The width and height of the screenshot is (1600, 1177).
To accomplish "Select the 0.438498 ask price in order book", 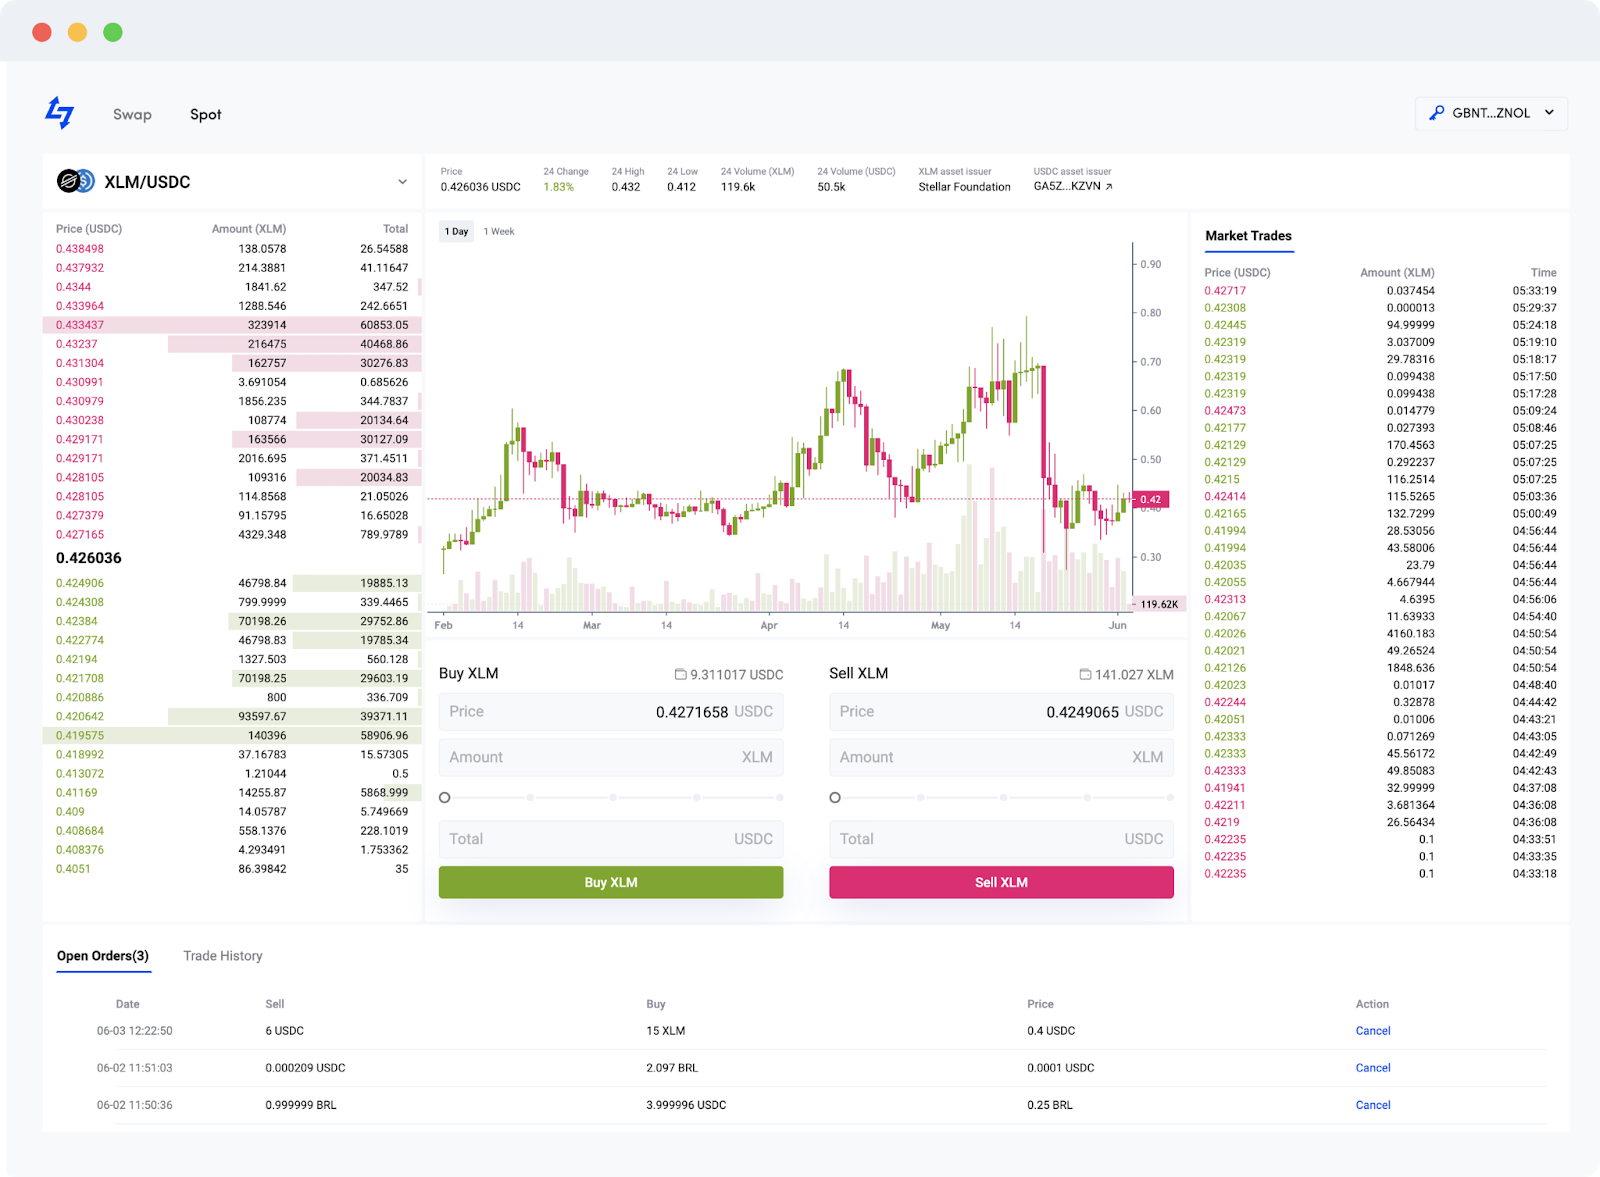I will (x=80, y=249).
